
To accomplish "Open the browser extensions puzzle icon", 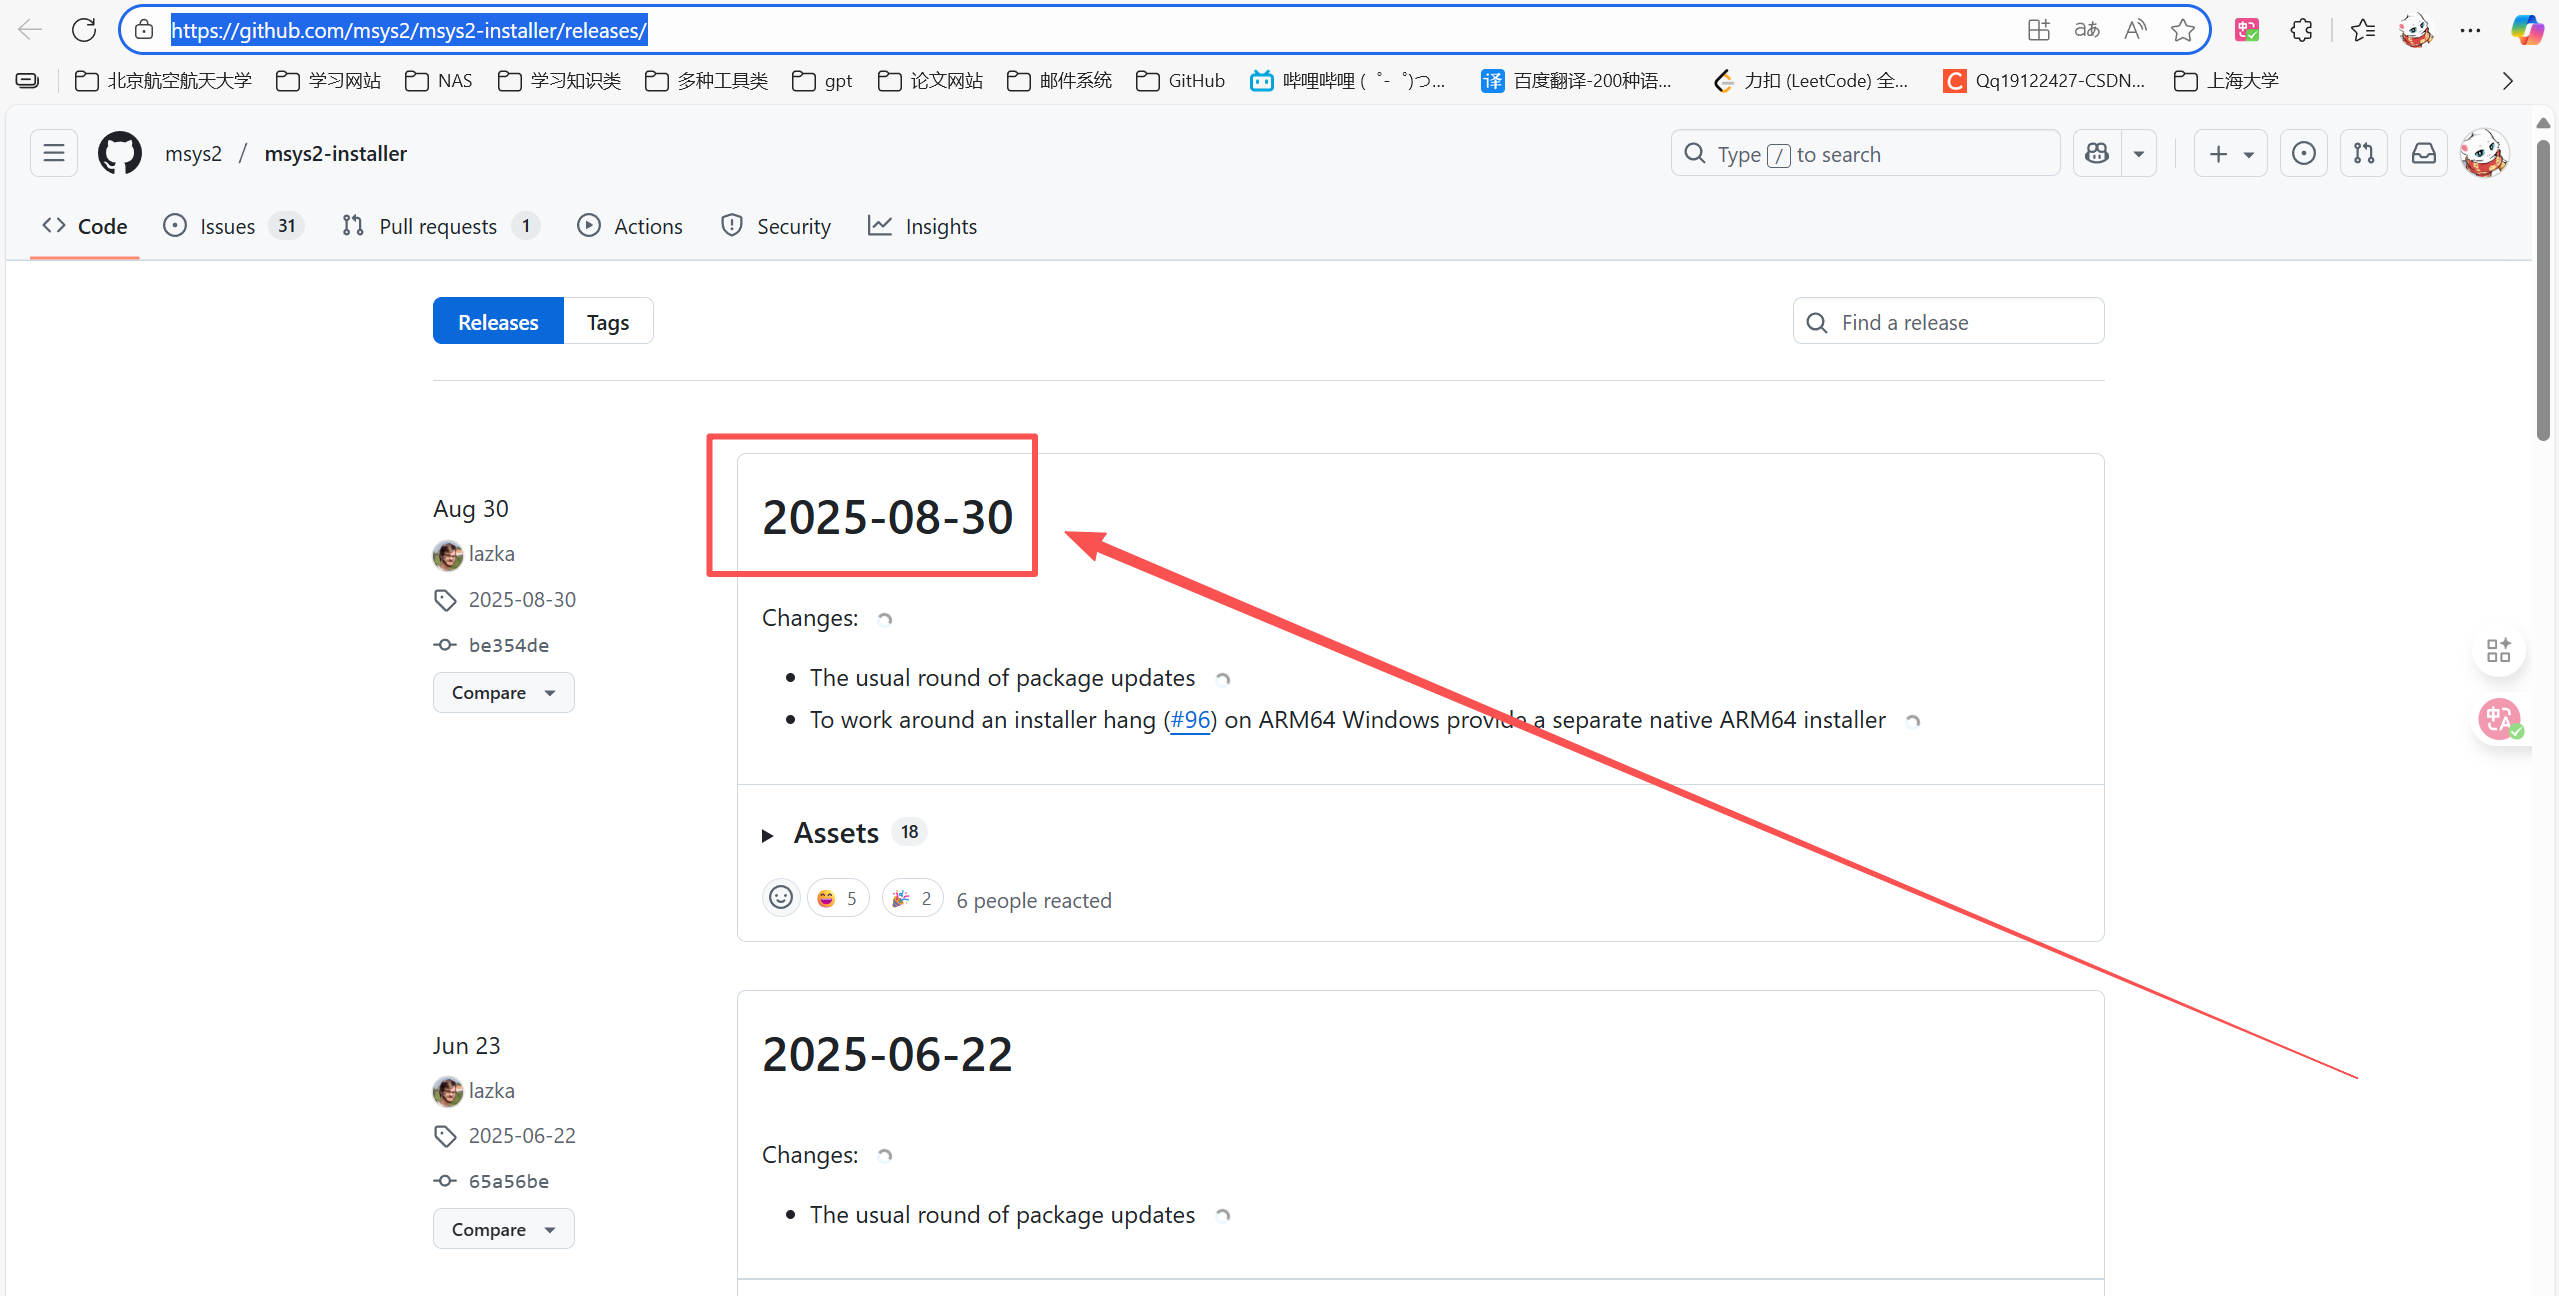I will tap(2301, 30).
